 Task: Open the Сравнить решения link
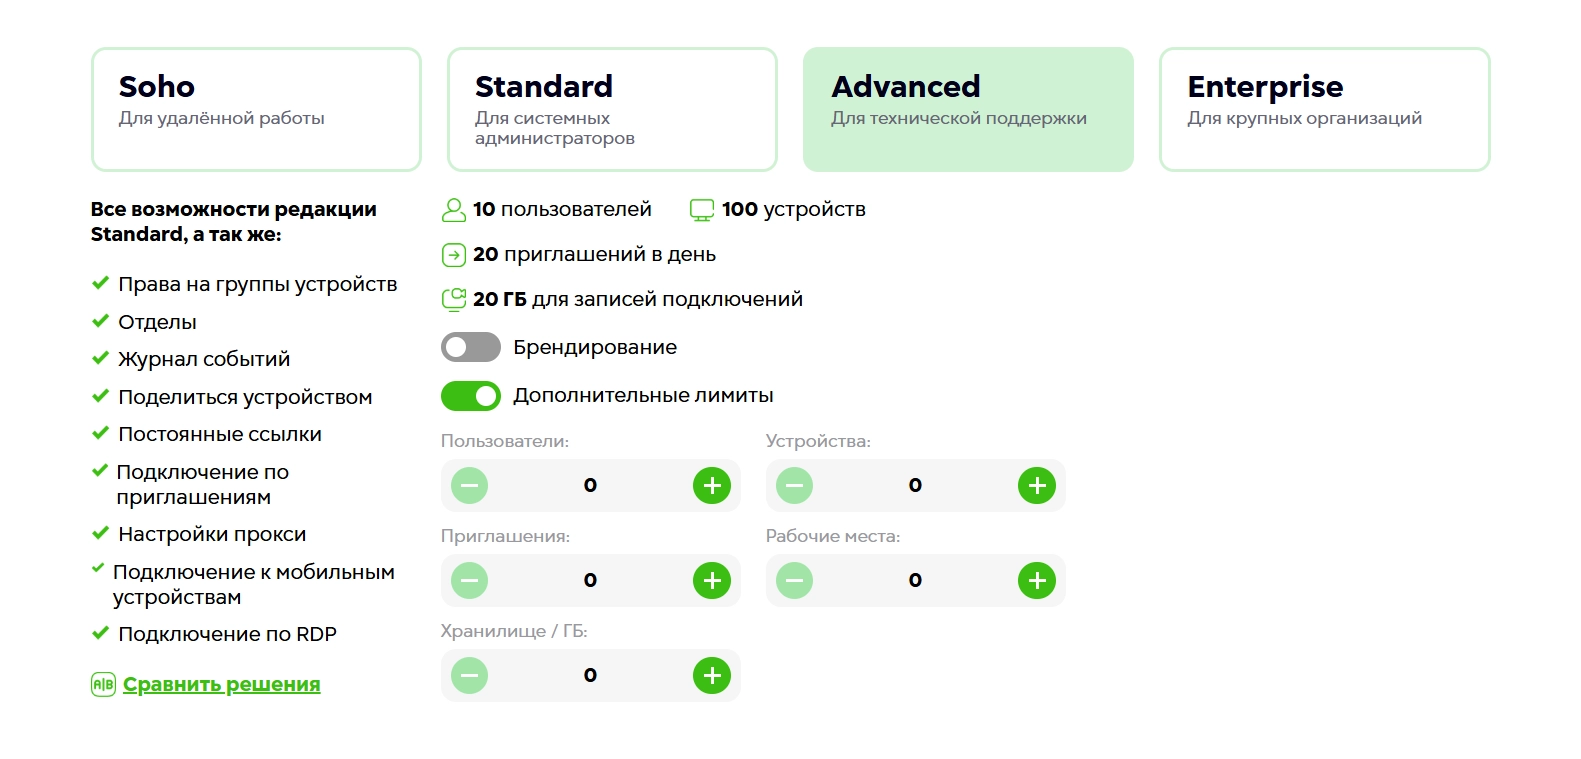click(221, 684)
